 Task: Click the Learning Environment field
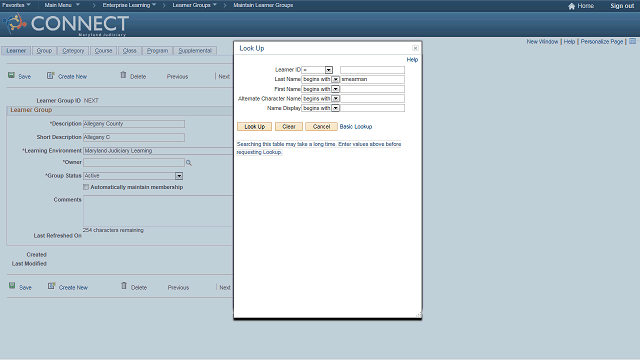[x=158, y=151]
